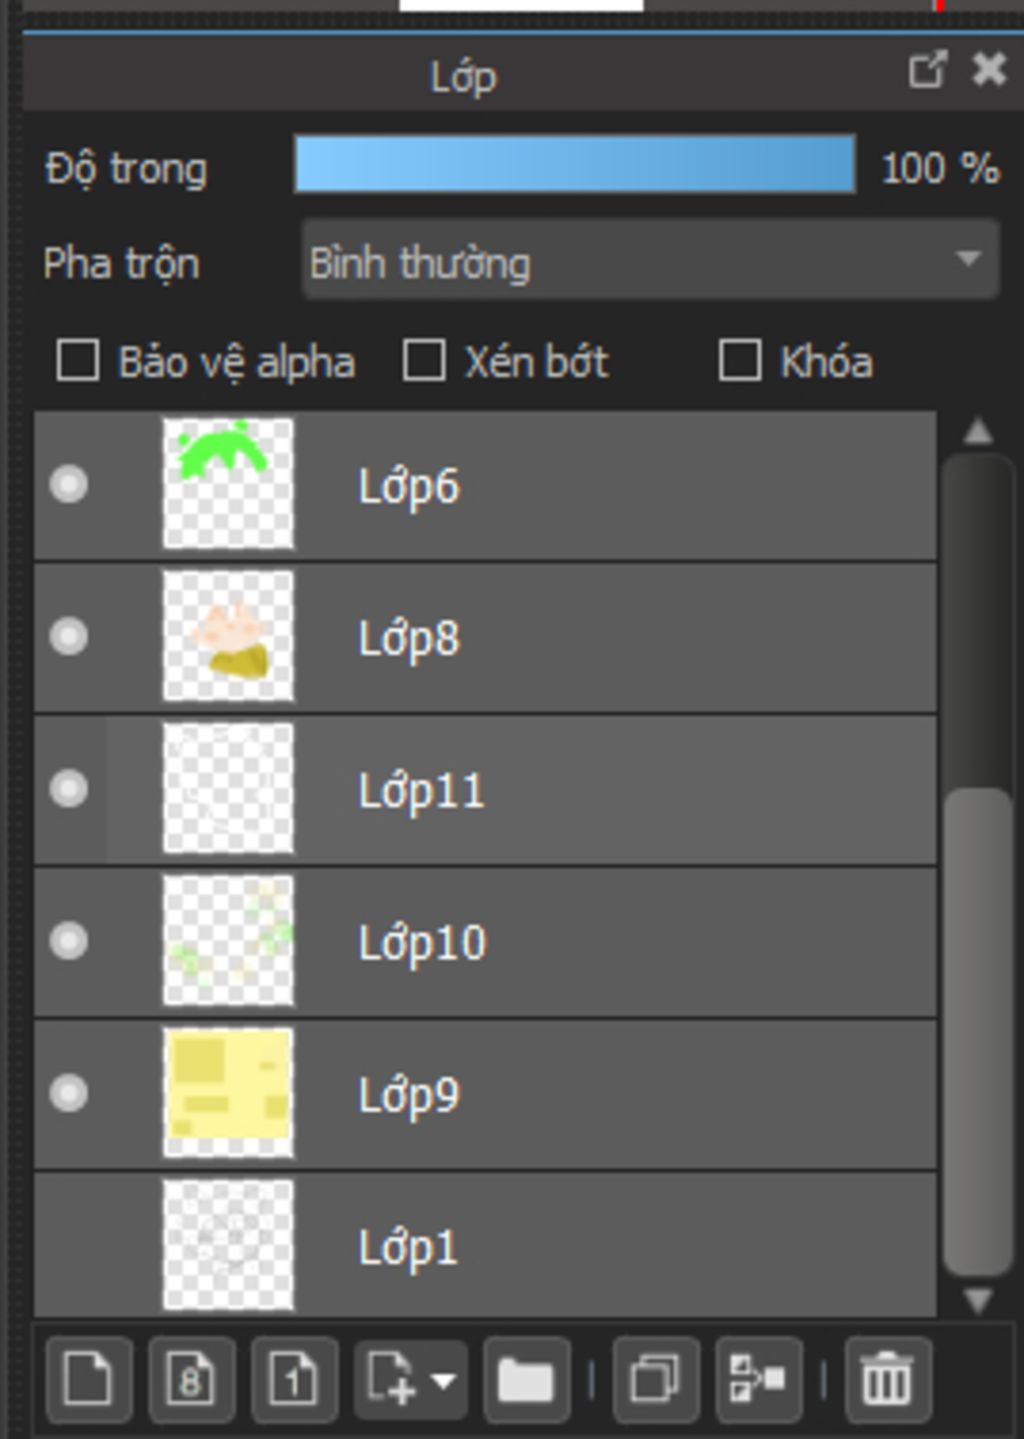Screen dimensions: 1024x1439
Task: Open the Pha trộn blend mode dropdown
Action: pos(651,260)
